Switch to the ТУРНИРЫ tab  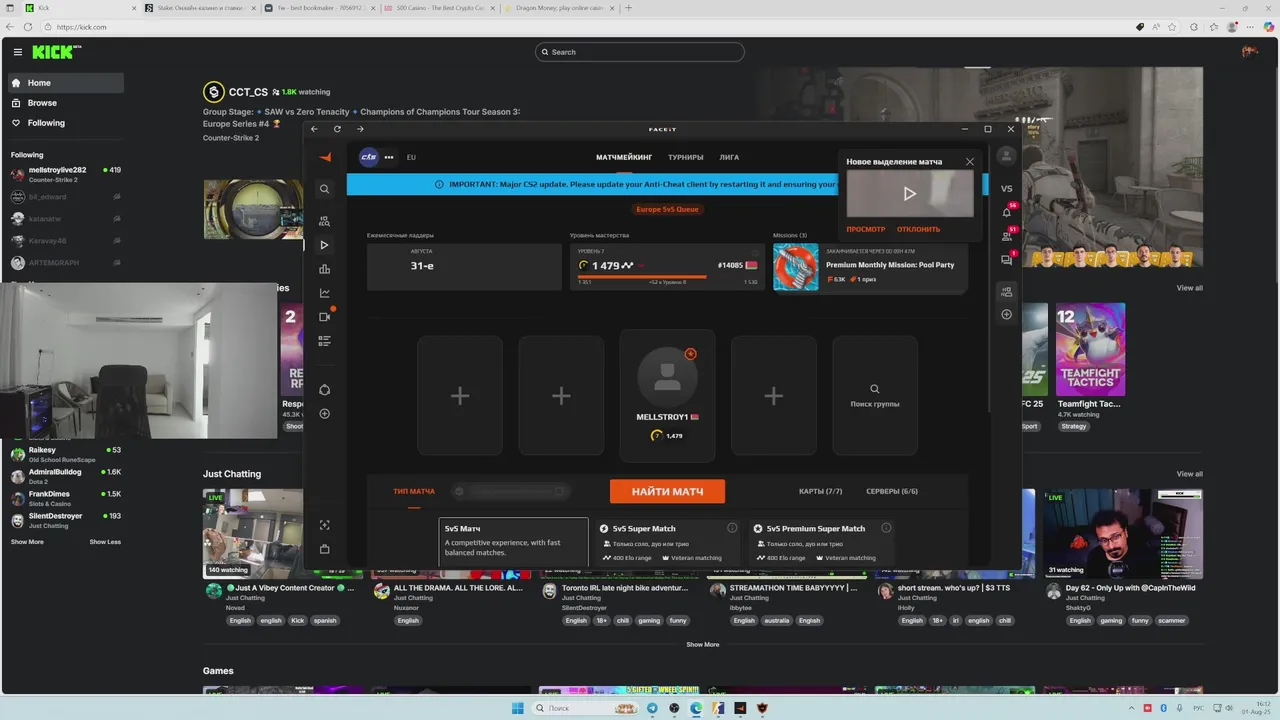pos(686,157)
